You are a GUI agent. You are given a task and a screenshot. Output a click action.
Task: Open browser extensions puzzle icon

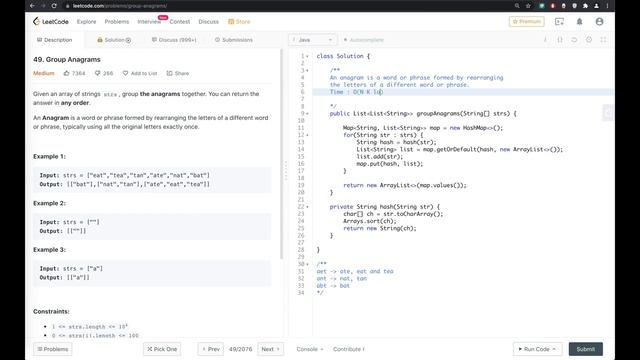point(585,6)
